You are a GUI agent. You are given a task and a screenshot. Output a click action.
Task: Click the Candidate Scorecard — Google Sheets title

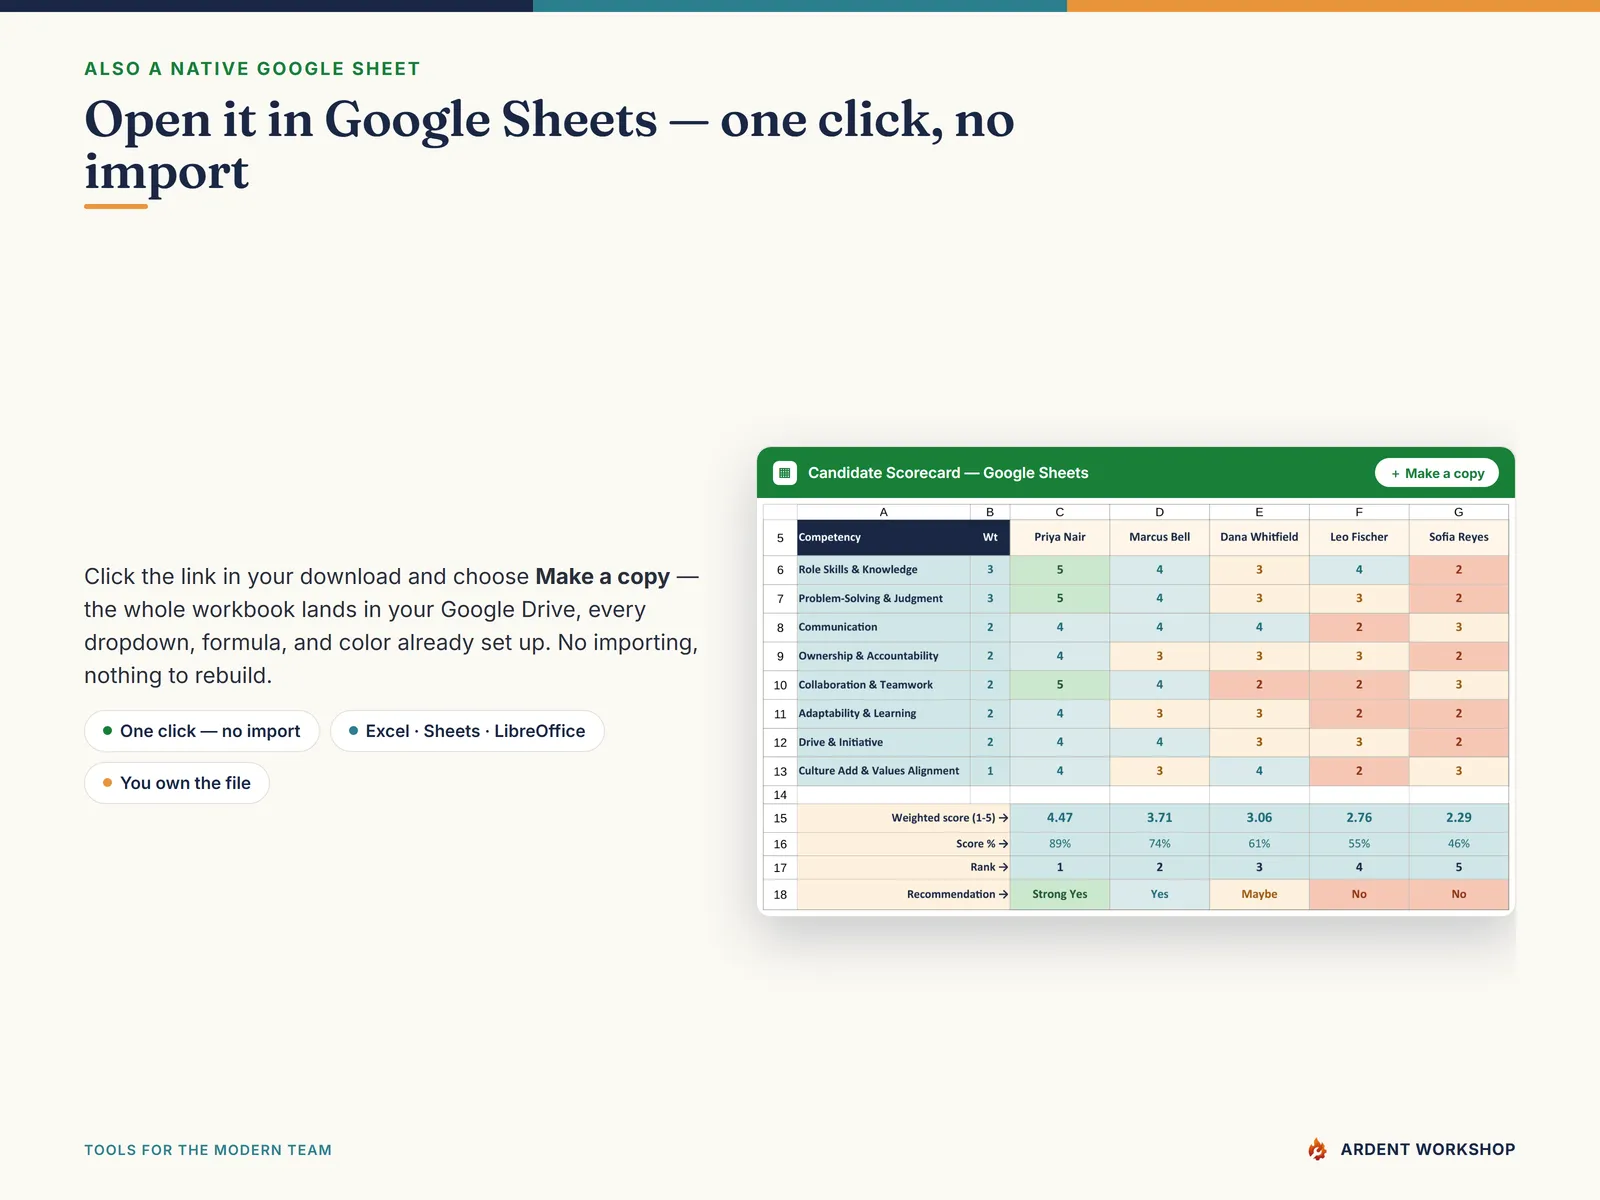[x=948, y=473]
